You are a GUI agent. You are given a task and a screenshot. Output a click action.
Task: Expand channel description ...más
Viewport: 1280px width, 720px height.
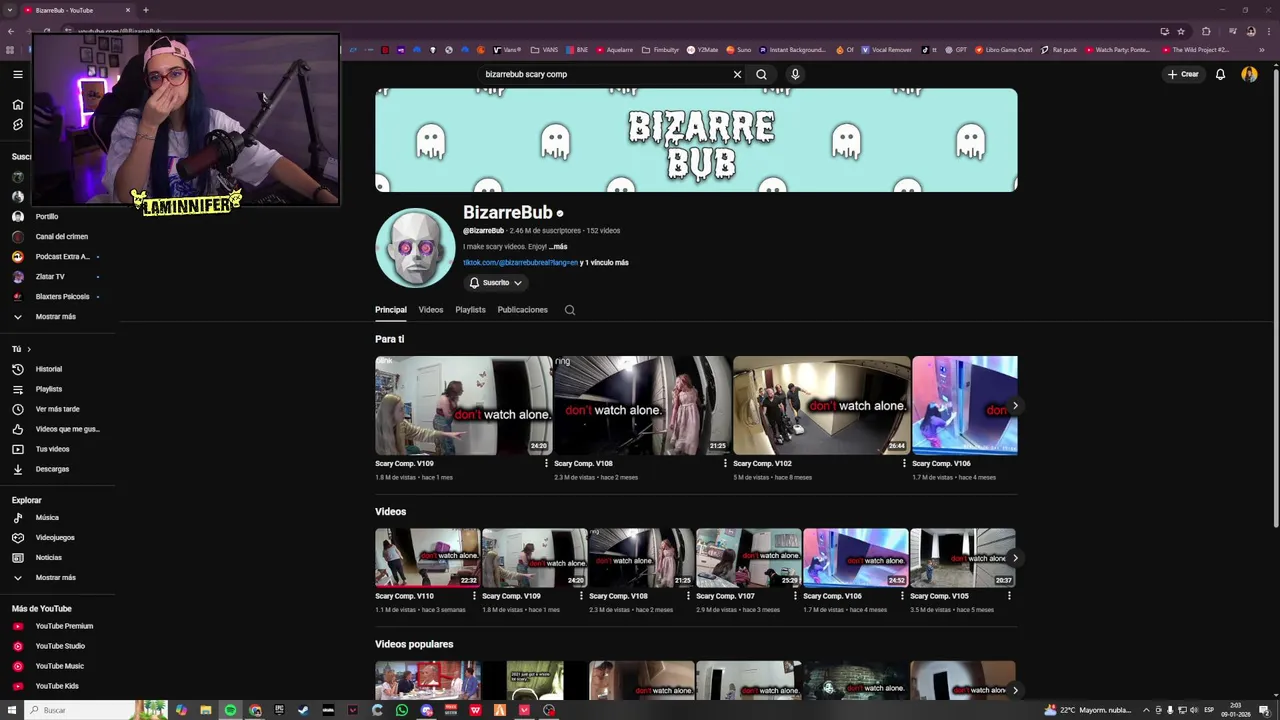558,247
